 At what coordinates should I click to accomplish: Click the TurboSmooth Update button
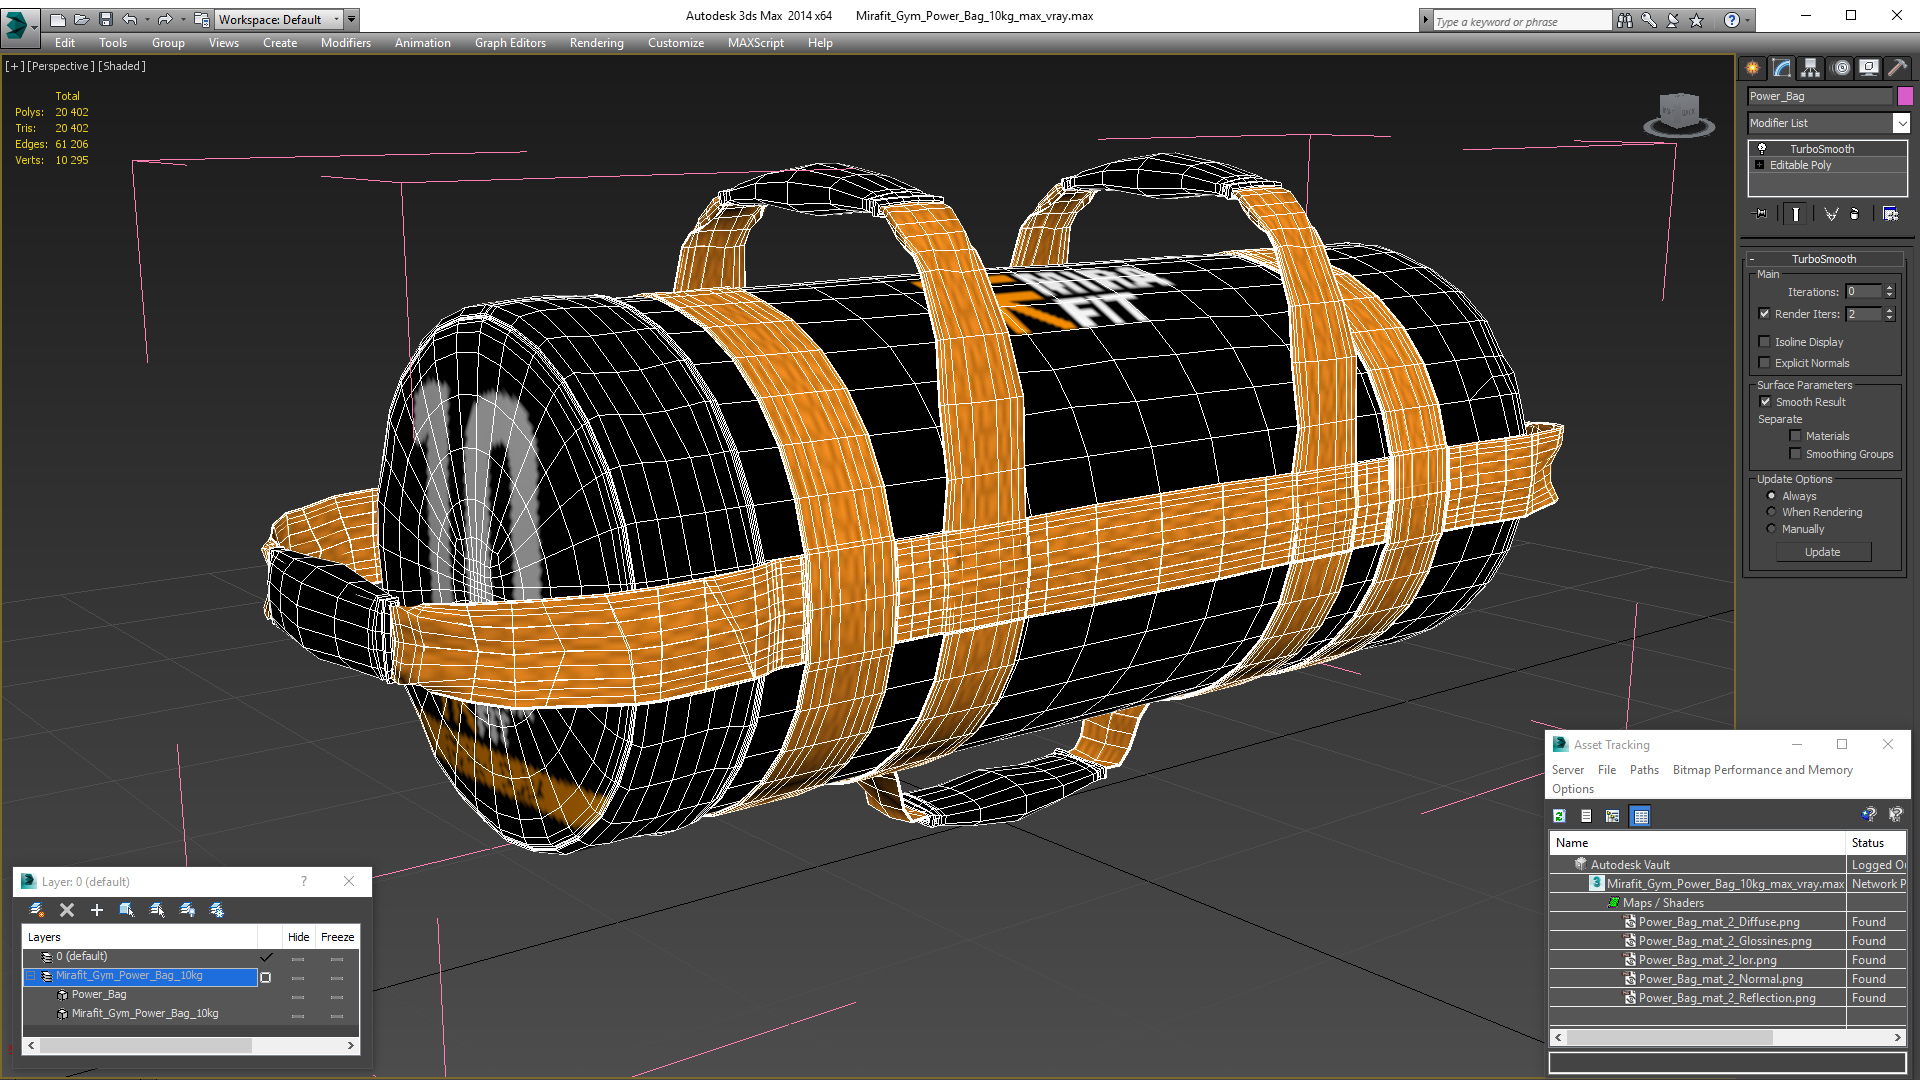(1822, 552)
